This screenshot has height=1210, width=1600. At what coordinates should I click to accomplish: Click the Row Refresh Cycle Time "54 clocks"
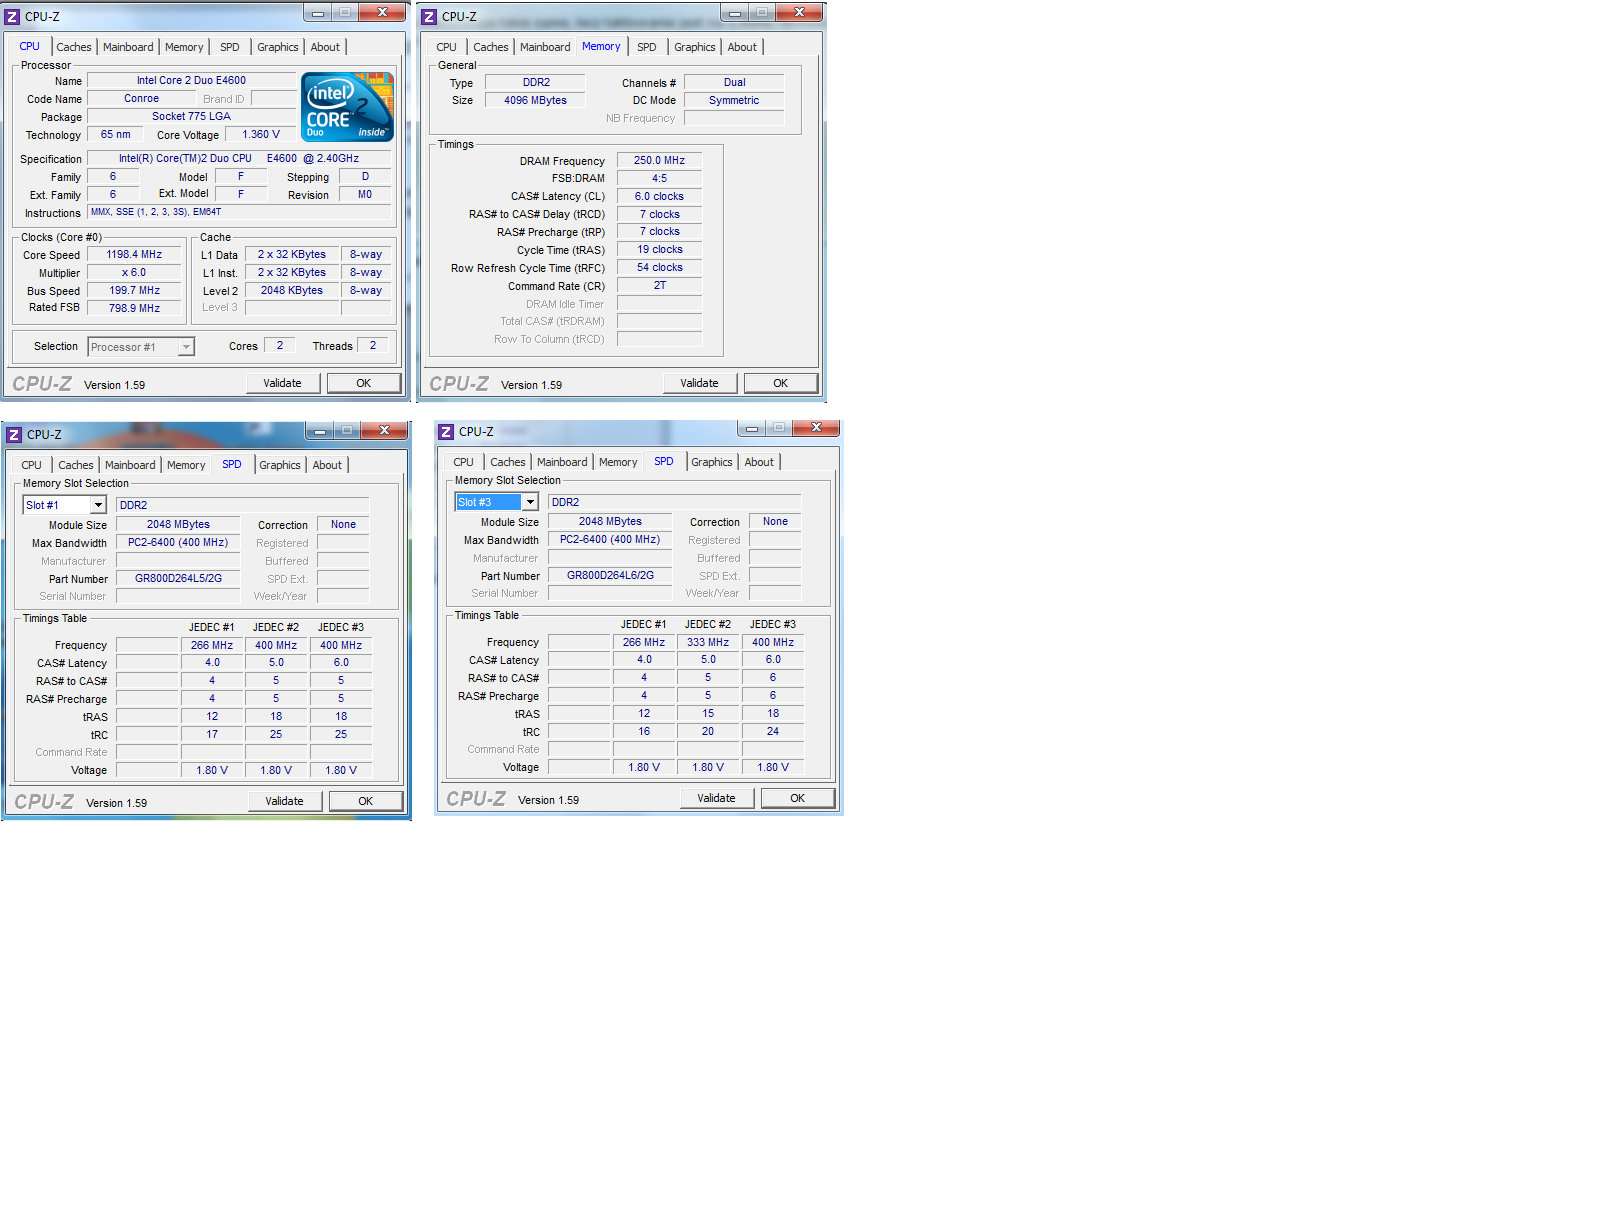coord(660,268)
